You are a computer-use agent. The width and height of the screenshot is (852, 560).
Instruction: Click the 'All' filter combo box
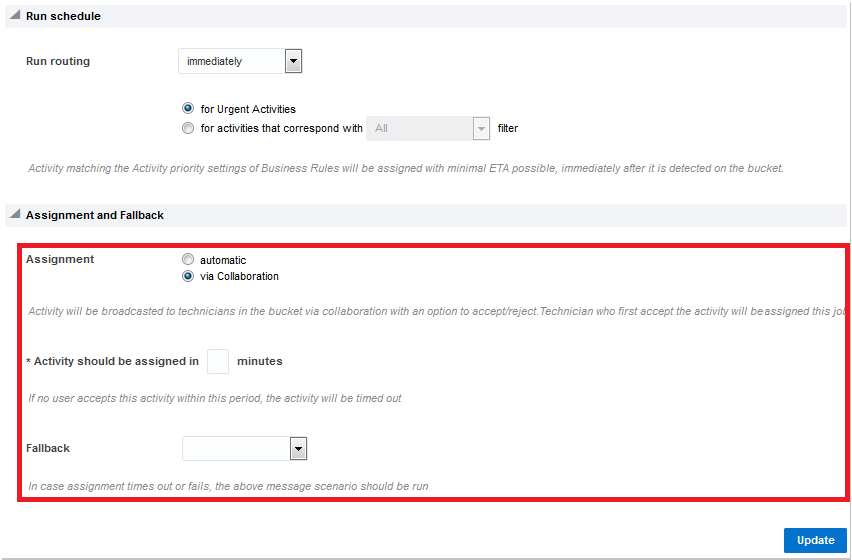tap(419, 128)
